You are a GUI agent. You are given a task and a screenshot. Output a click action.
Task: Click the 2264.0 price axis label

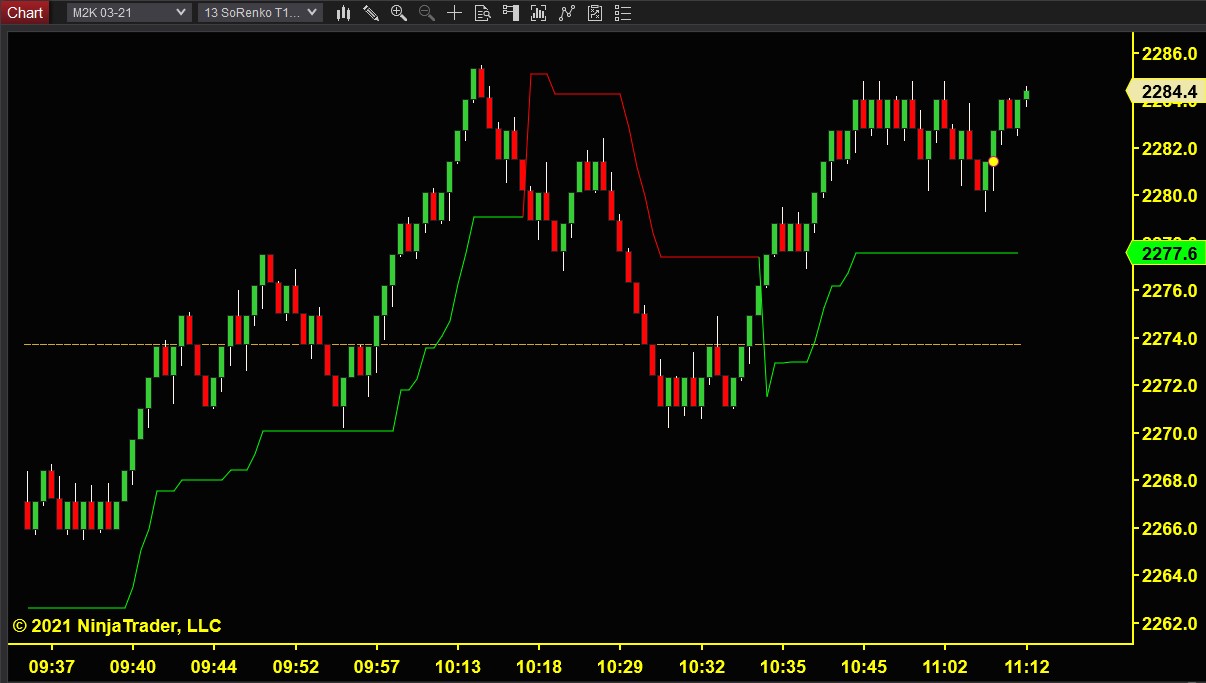pos(1169,575)
